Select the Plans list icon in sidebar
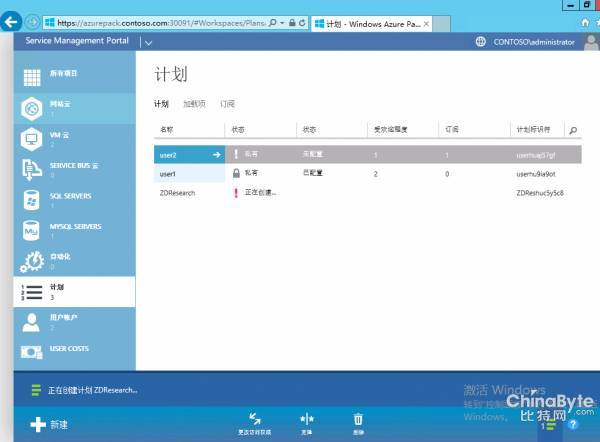Screen dimensions: 600x442 (31, 292)
